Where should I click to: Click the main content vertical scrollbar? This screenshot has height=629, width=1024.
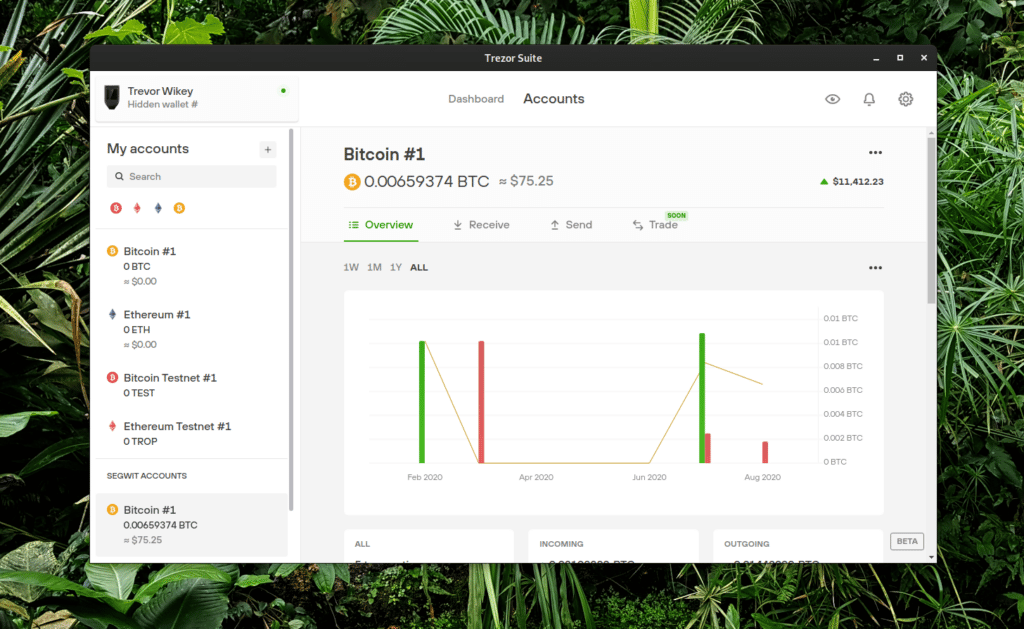tap(931, 221)
